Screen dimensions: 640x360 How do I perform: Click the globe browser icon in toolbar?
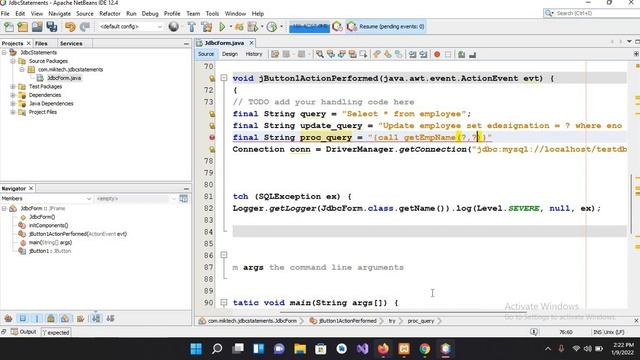[x=174, y=27]
